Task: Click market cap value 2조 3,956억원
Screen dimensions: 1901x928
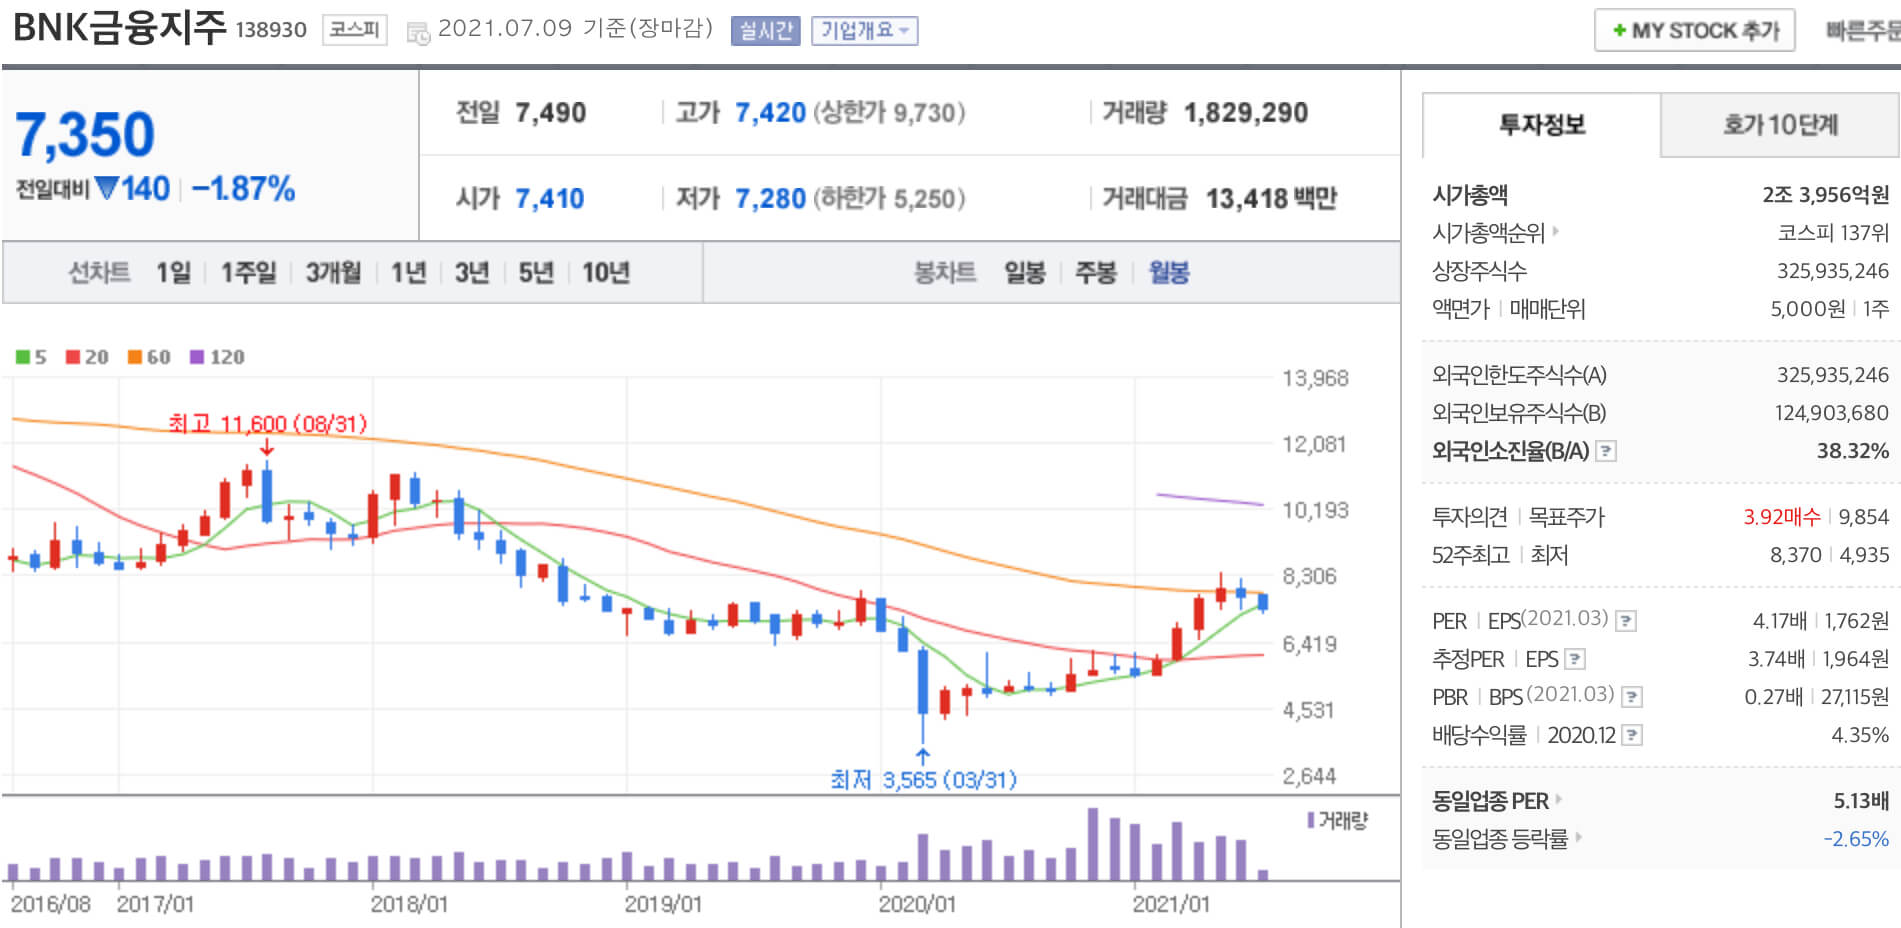Action: pyautogui.click(x=1826, y=195)
